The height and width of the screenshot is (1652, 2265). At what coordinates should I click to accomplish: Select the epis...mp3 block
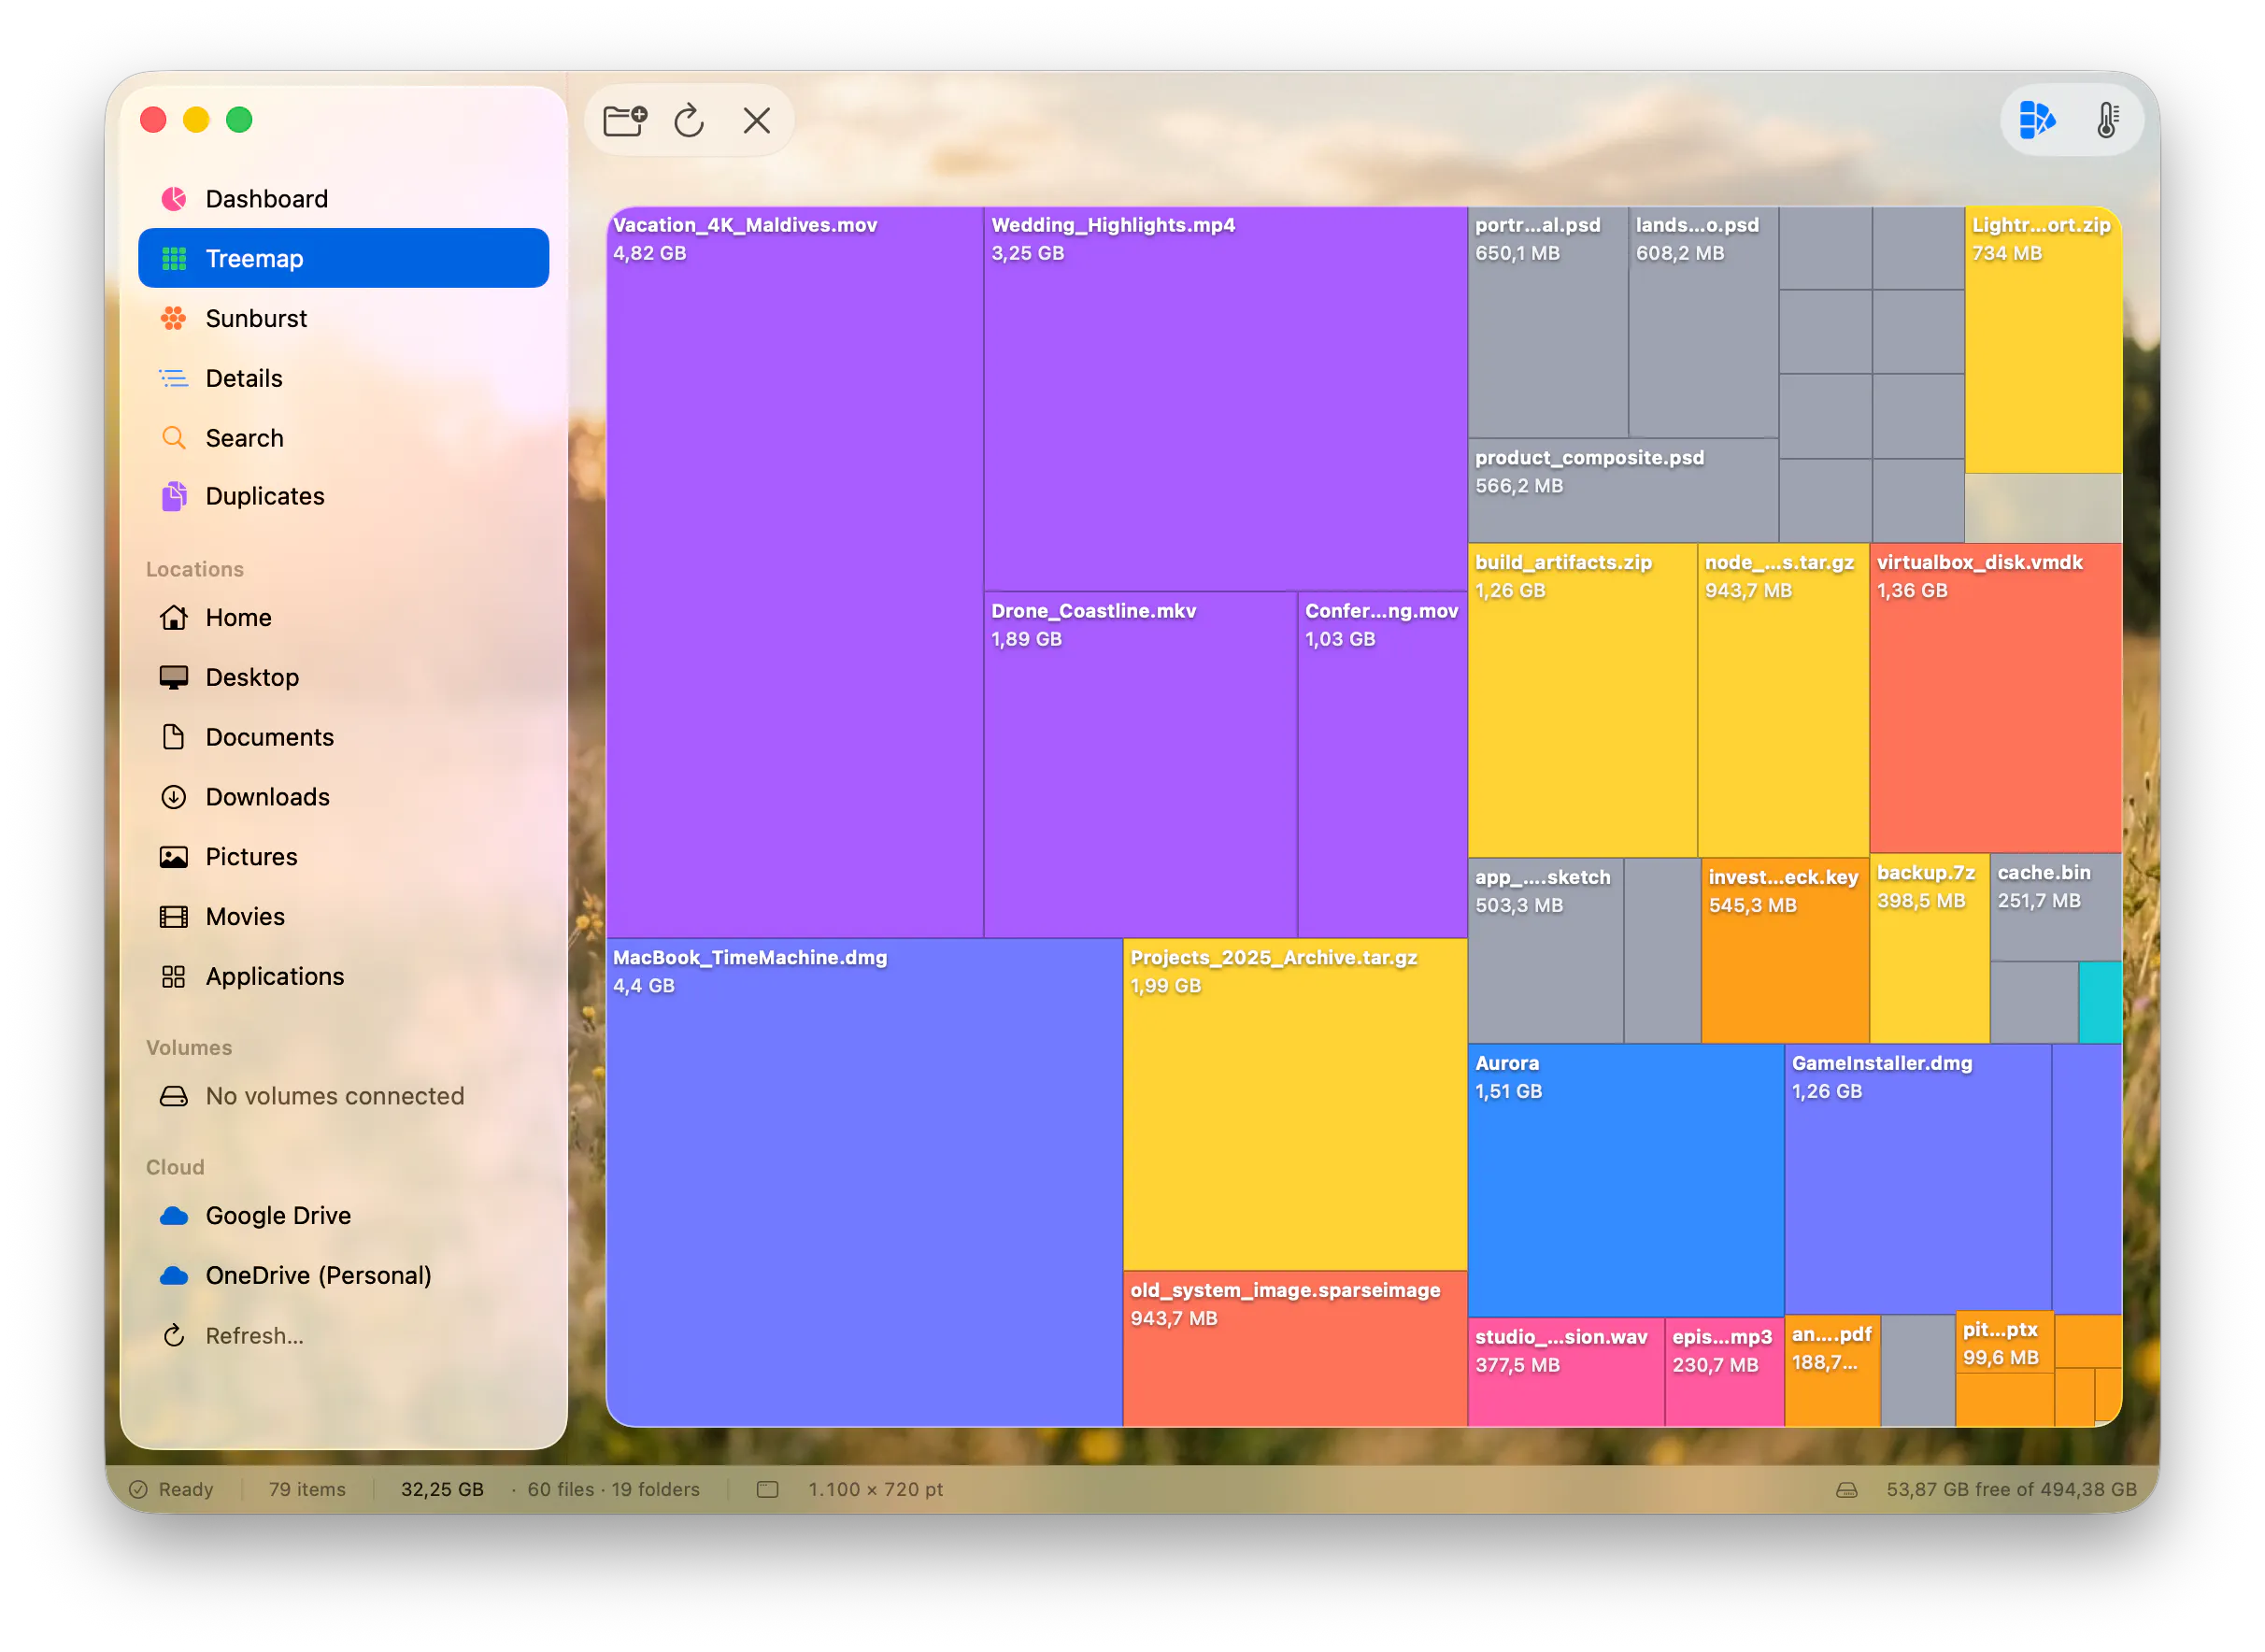pyautogui.click(x=1725, y=1372)
